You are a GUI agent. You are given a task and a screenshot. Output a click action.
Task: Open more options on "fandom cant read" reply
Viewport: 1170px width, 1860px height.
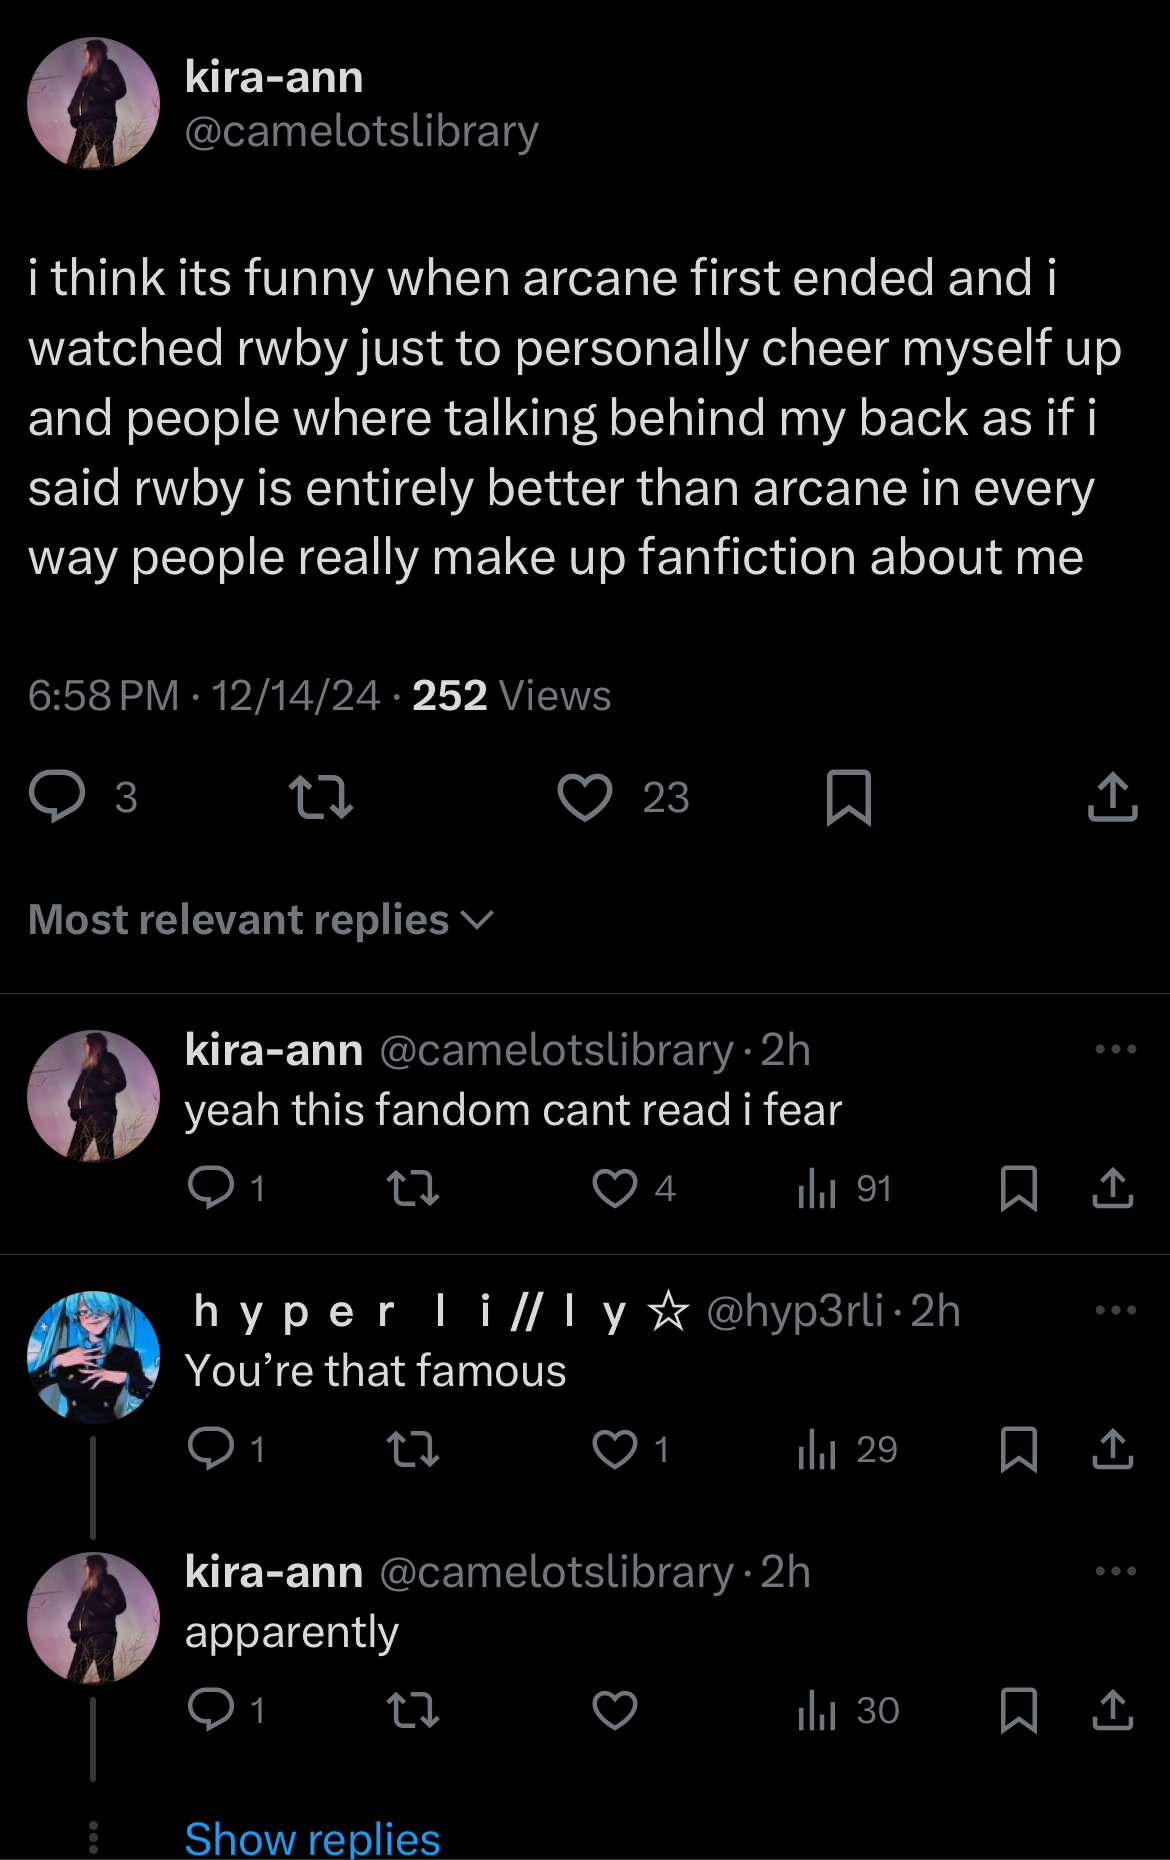tap(1115, 1049)
